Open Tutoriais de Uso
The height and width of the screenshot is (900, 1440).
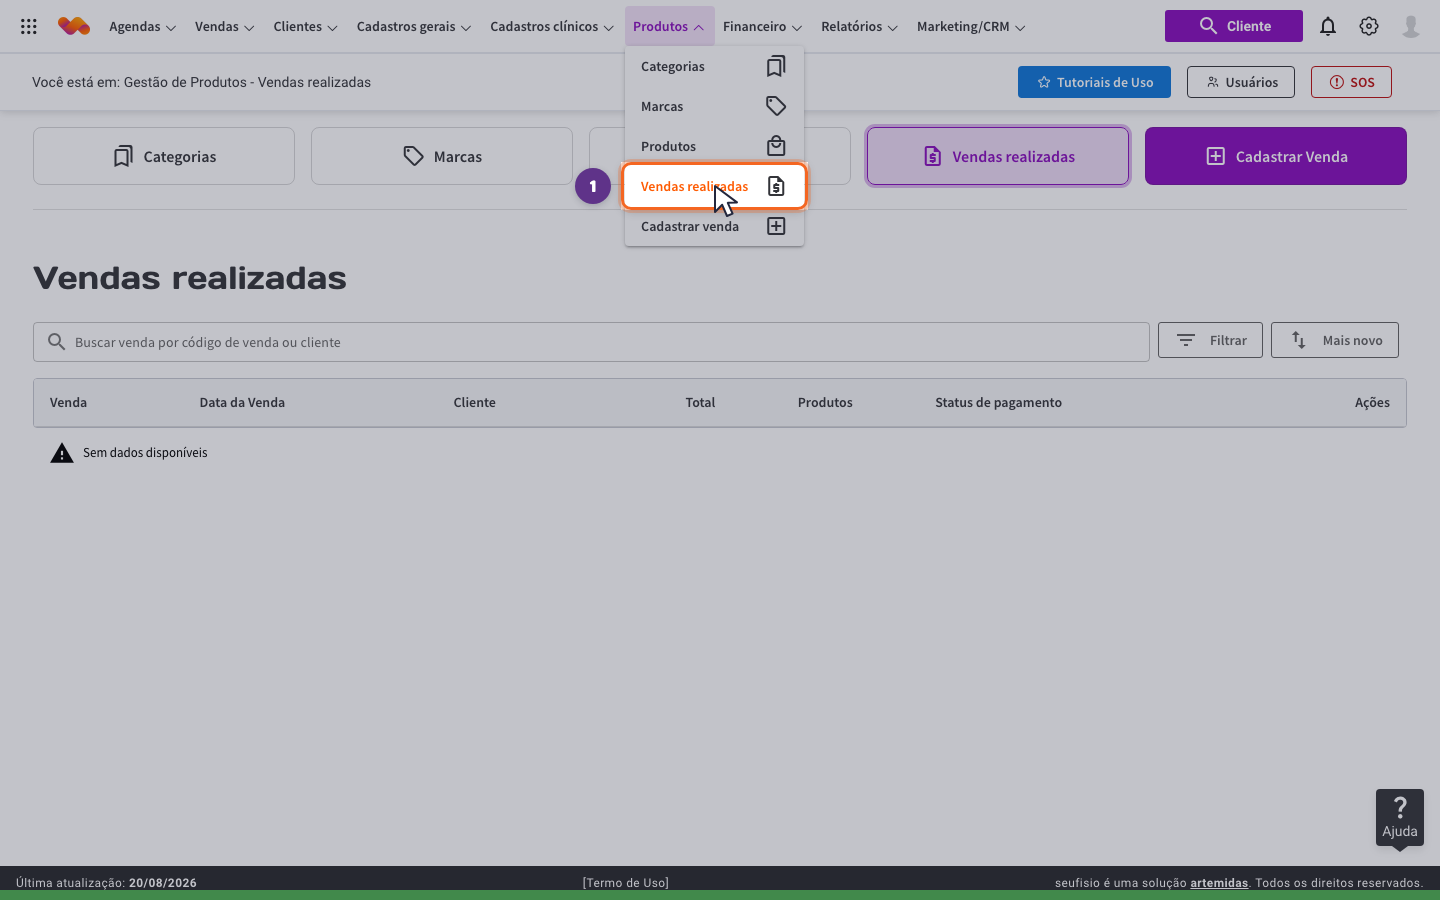pyautogui.click(x=1094, y=82)
